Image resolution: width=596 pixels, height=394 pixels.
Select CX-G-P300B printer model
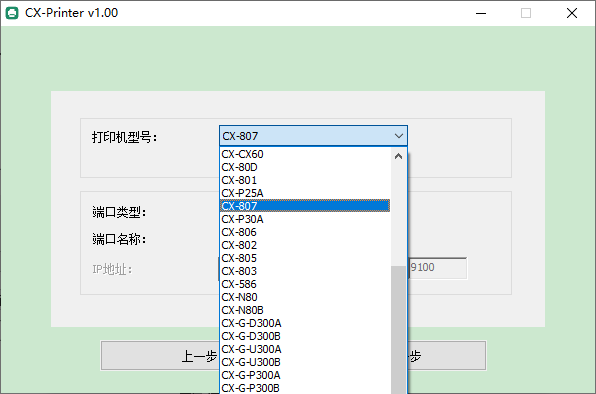305,388
